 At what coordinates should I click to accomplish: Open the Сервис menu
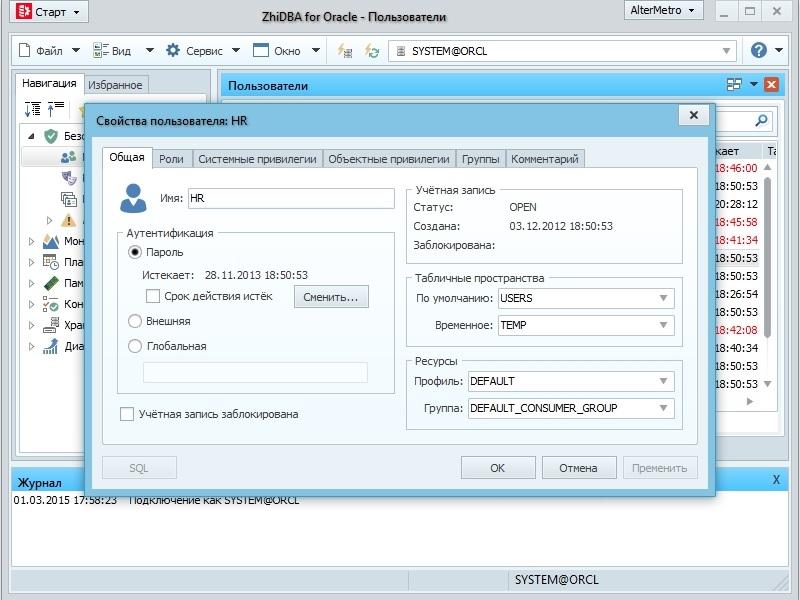tap(203, 51)
